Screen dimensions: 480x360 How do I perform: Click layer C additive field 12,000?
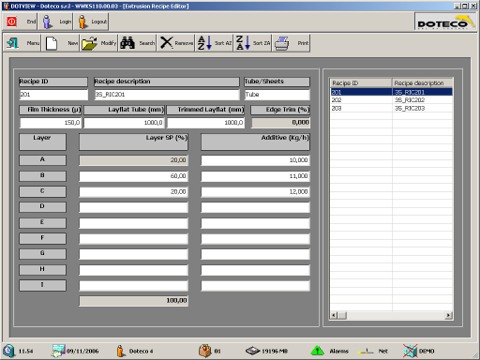[255, 192]
